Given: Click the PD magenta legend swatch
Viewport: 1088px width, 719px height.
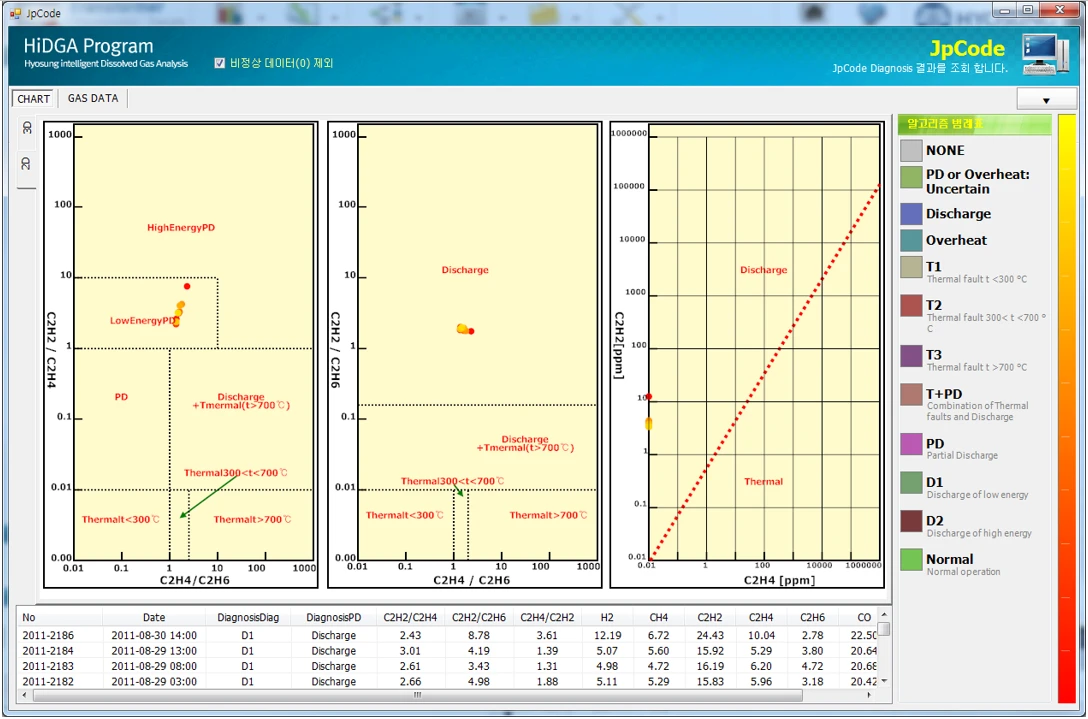Looking at the screenshot, I should (911, 444).
